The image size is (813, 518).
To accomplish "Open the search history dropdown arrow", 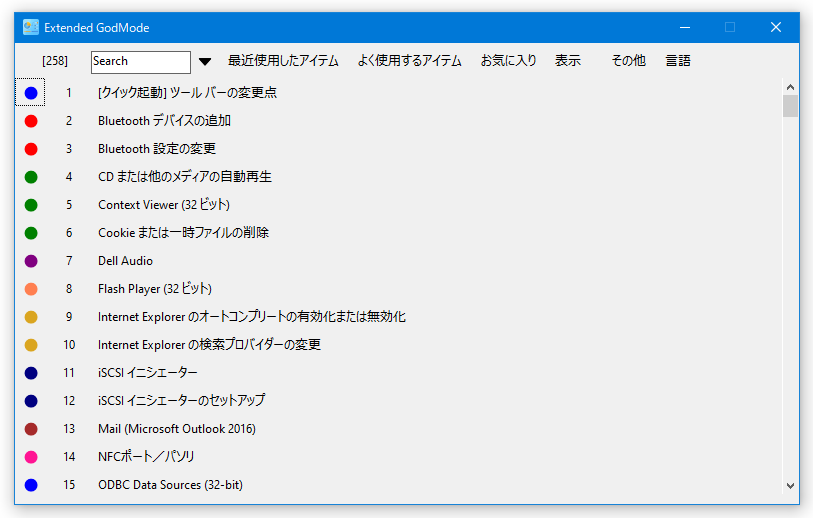I will tap(205, 62).
